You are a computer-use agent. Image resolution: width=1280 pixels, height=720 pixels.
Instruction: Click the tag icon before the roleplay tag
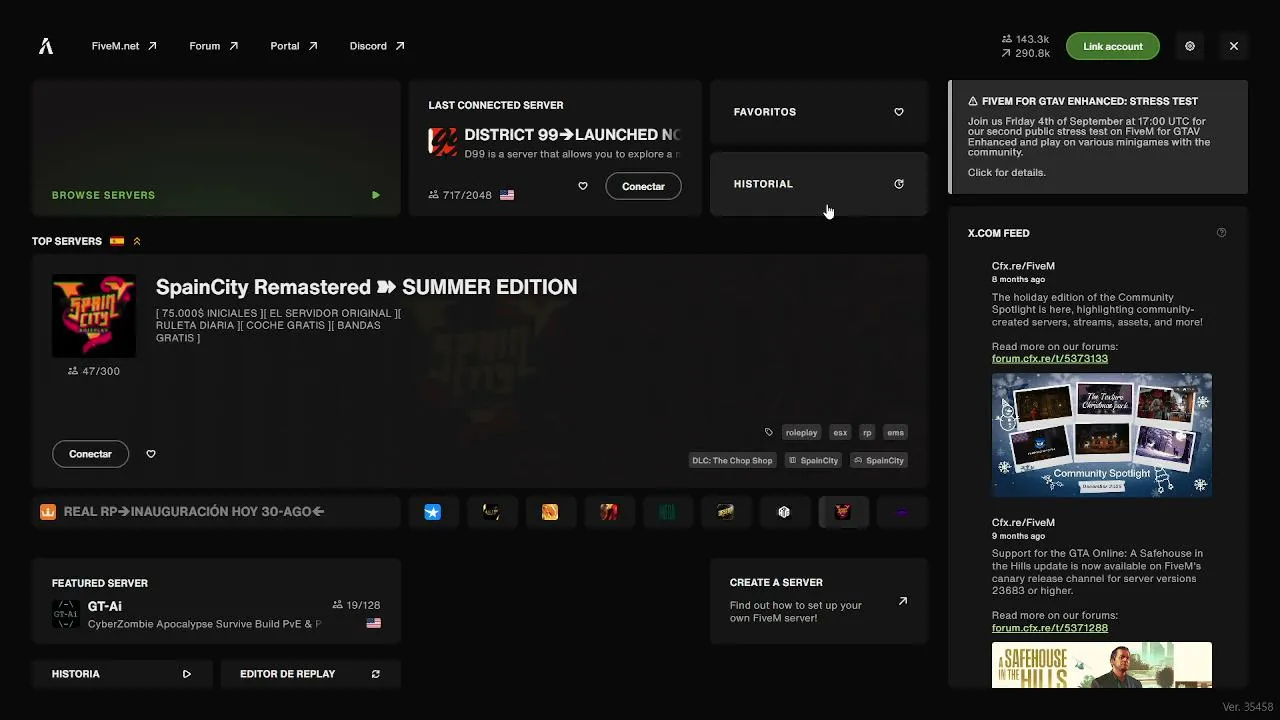point(769,433)
